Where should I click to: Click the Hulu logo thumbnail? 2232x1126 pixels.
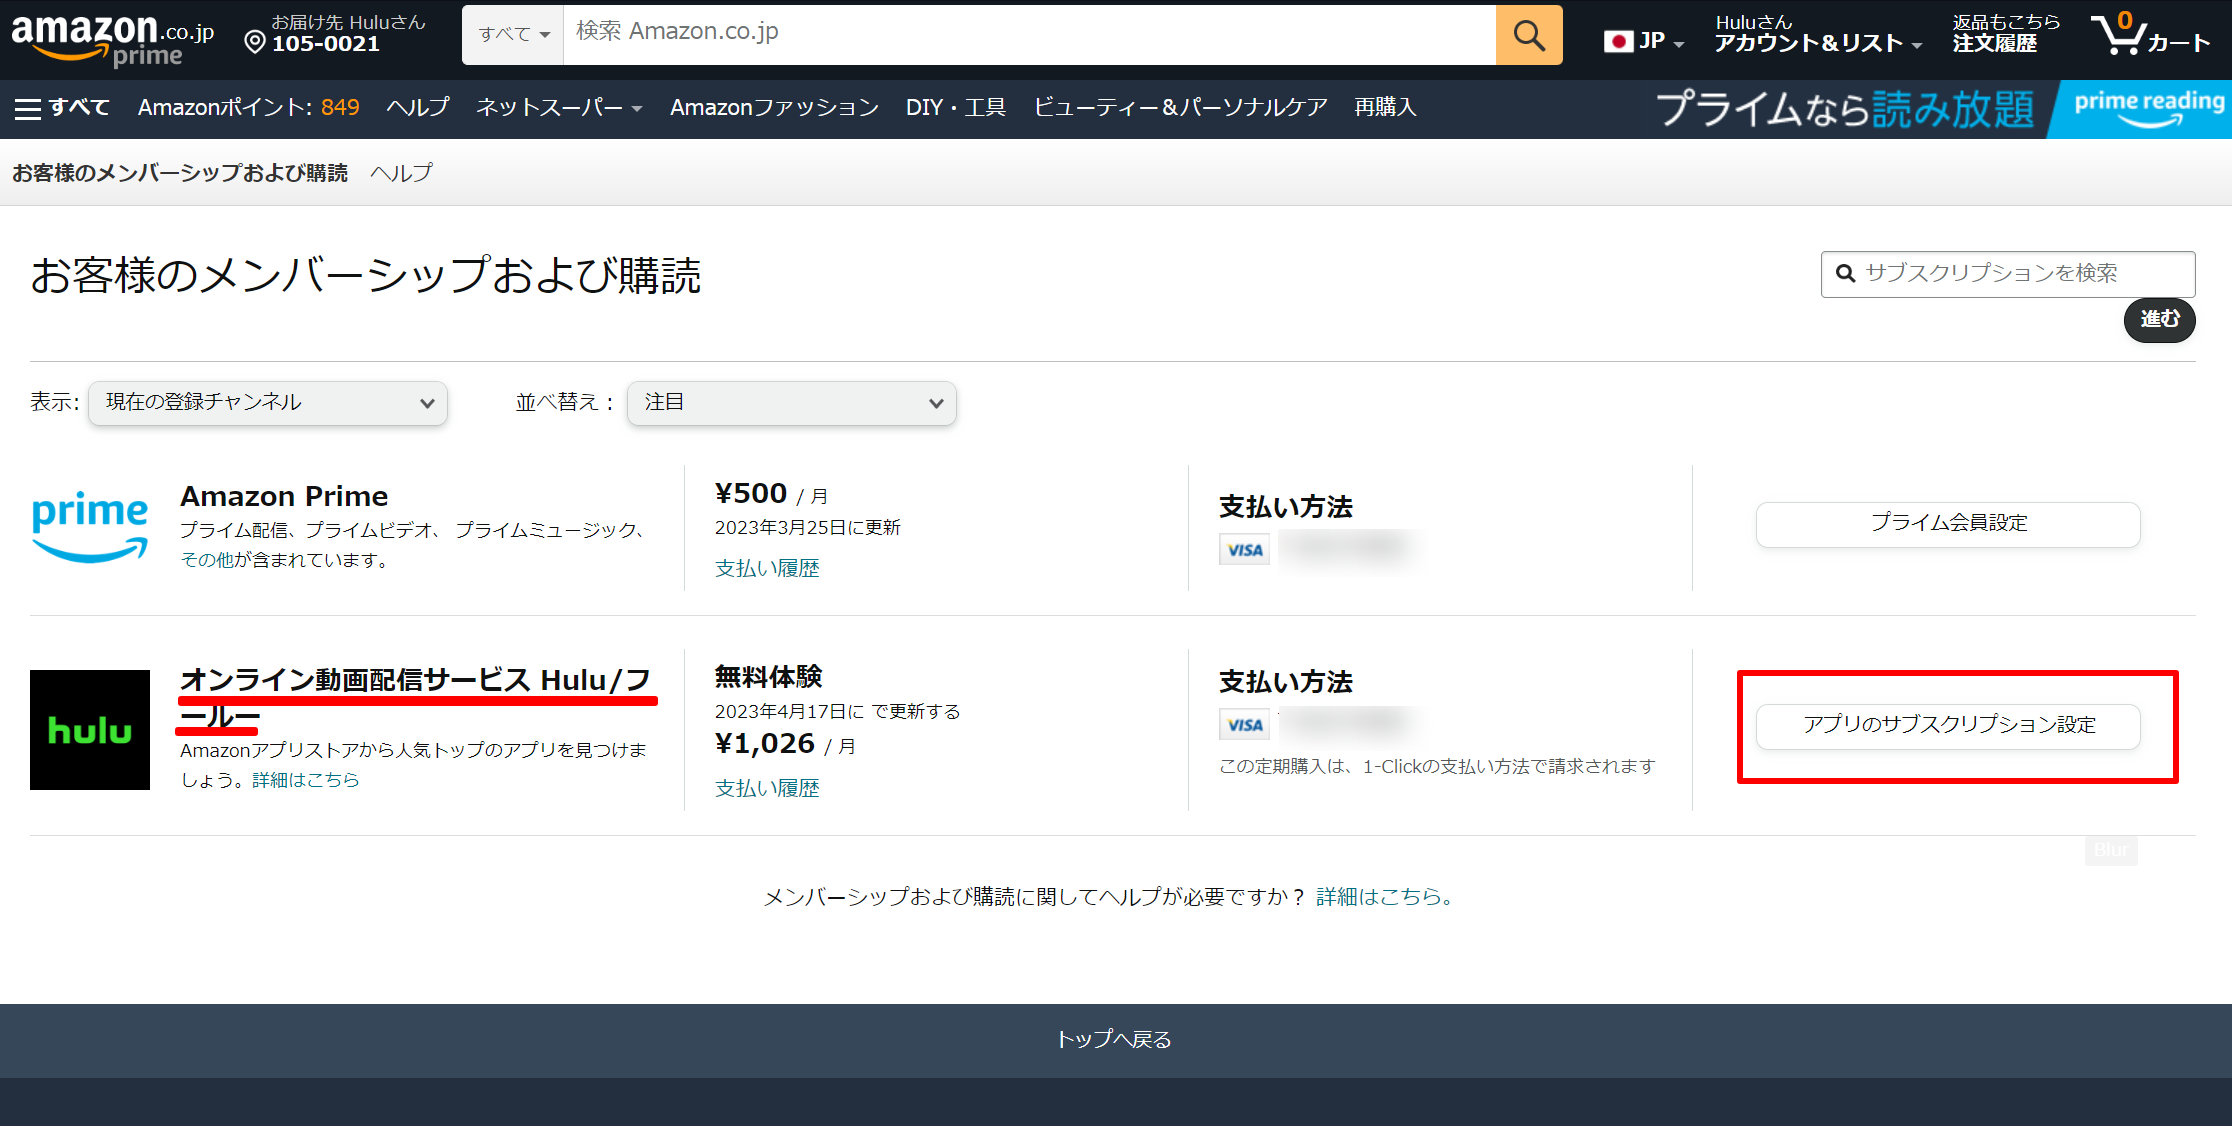coord(90,730)
